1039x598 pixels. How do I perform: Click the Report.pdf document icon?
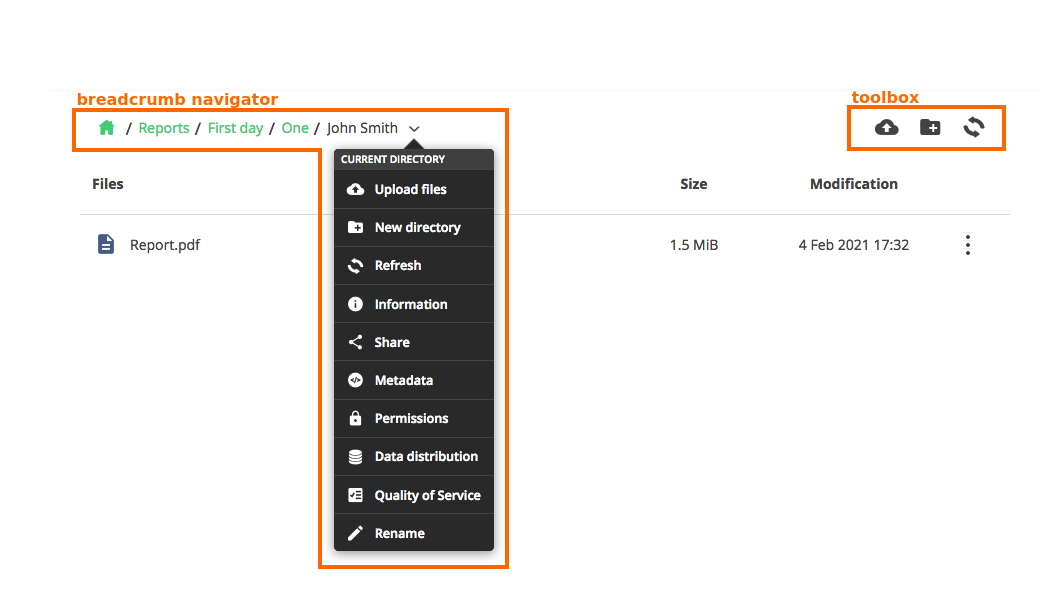106,244
